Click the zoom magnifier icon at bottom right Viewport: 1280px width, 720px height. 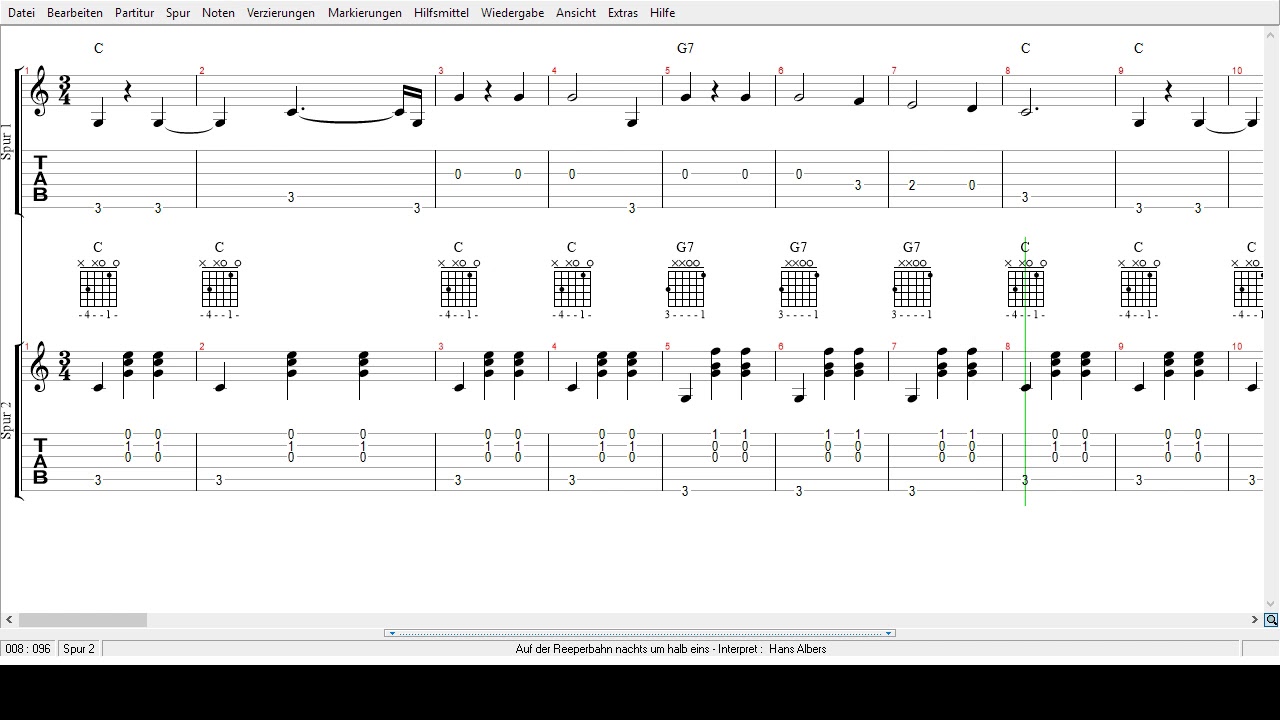point(1271,620)
